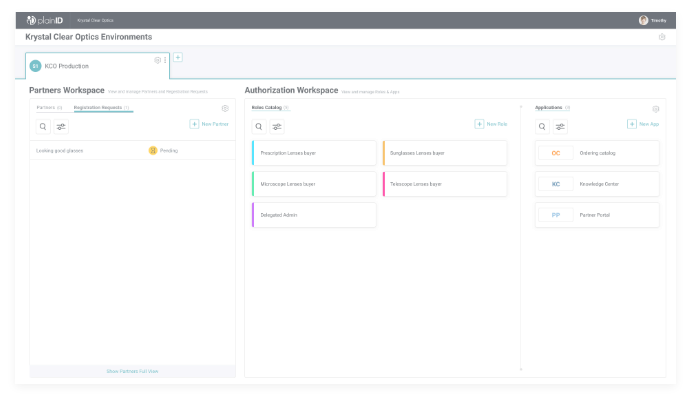Viewport: 691px width, 402px height.
Task: Switch to the Partners tab
Action: (x=49, y=108)
